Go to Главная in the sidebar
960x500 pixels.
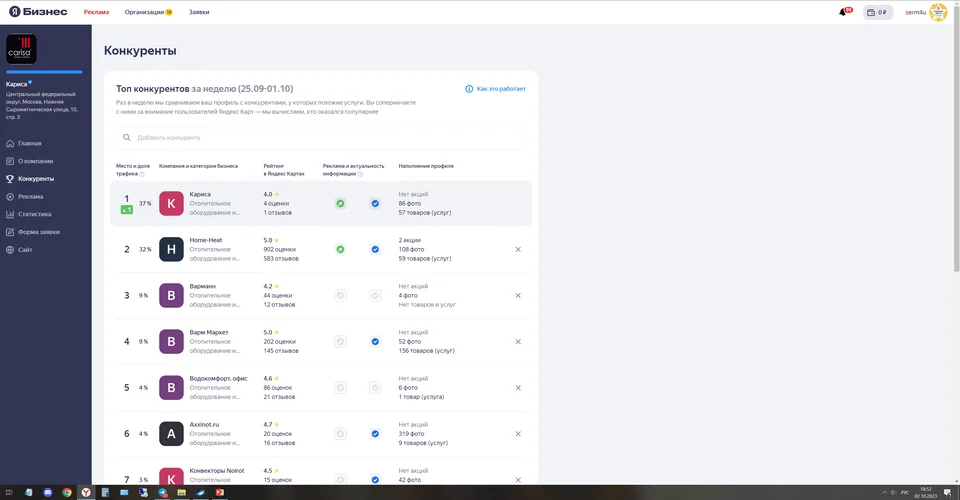coord(29,143)
